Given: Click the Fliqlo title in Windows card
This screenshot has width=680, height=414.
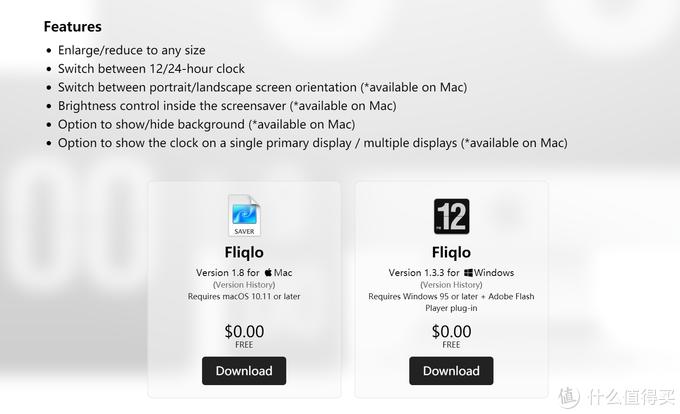Looking at the screenshot, I should click(451, 252).
